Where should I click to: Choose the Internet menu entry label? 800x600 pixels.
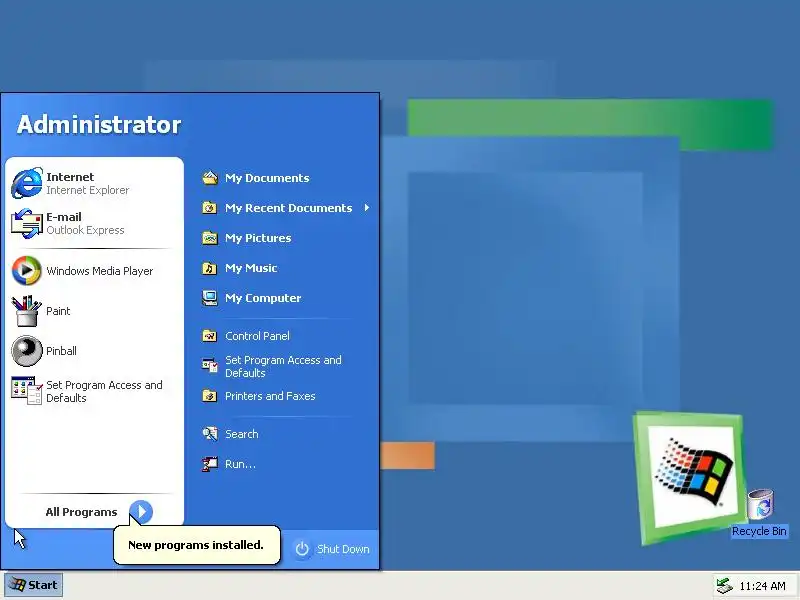click(70, 177)
